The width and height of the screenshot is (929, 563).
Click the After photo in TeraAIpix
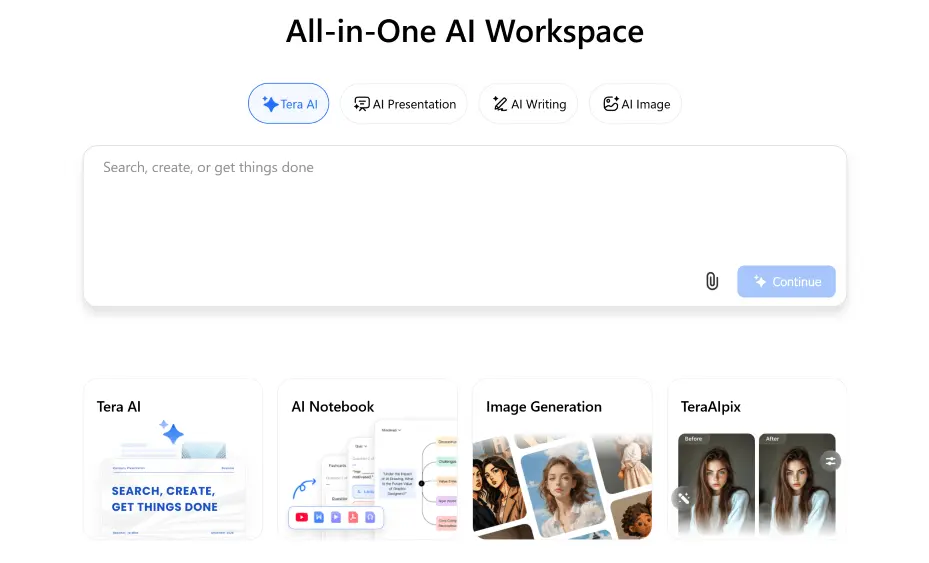pyautogui.click(x=797, y=484)
